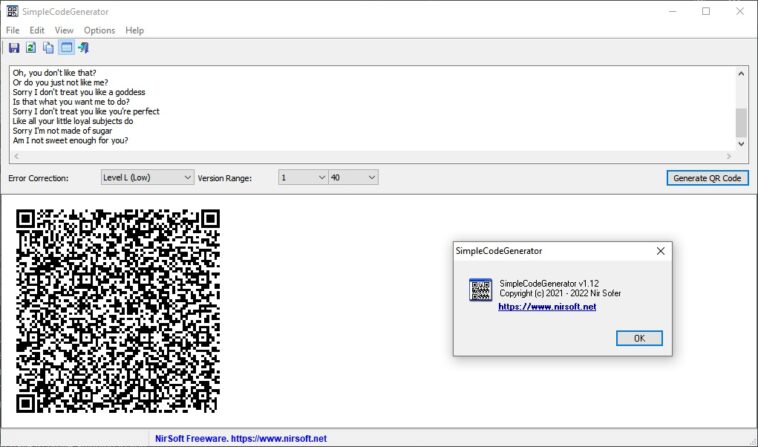The image size is (758, 447).
Task: Open the minimum Version Range dropdown showing 1
Action: [x=303, y=177]
